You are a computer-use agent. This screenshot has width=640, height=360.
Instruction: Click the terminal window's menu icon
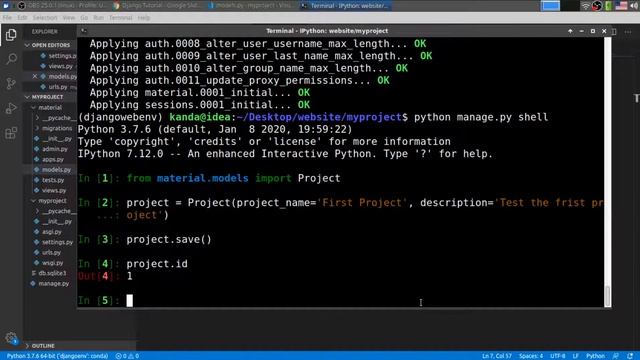[x=84, y=31]
